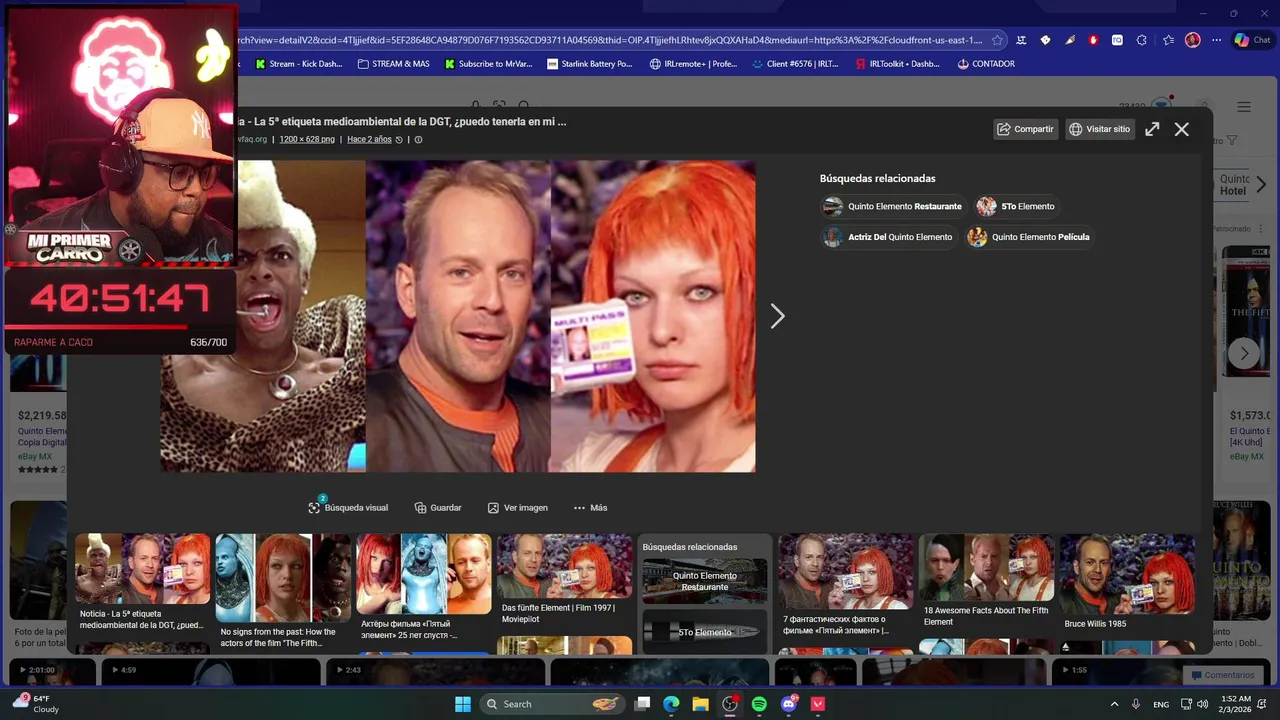Close the image detail viewer

pyautogui.click(x=1182, y=129)
